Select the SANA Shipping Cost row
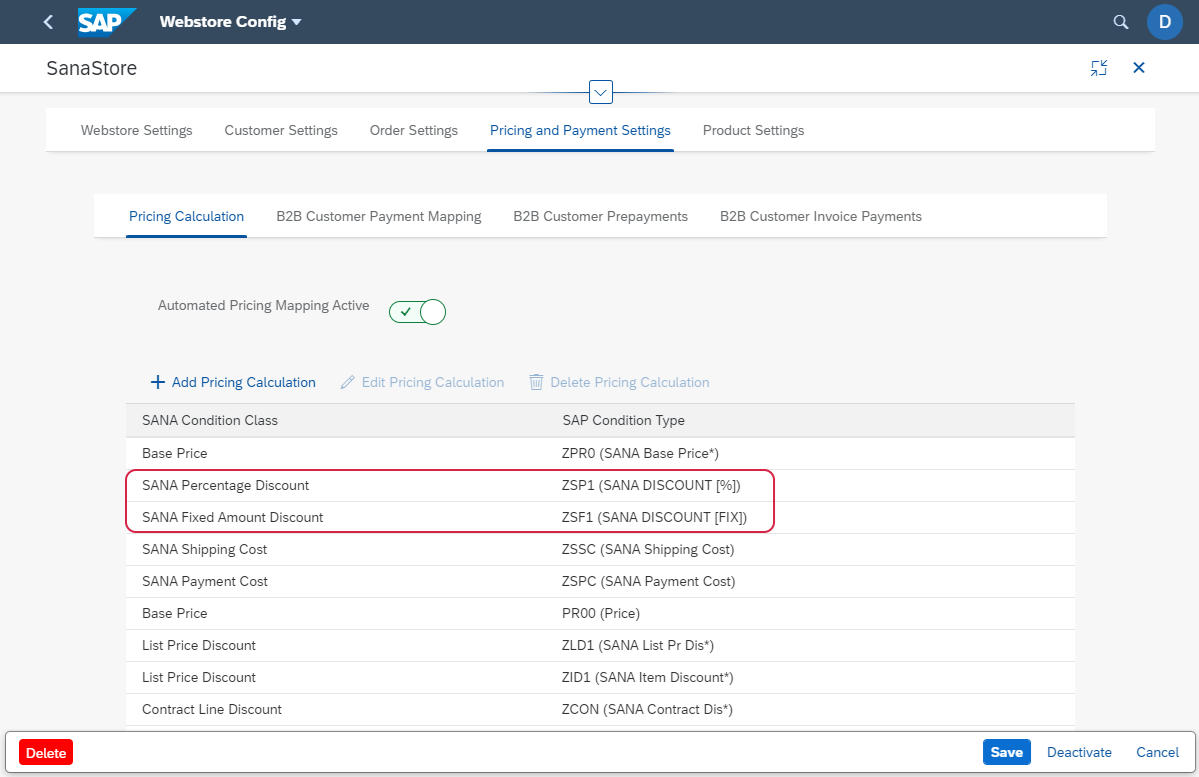1199x777 pixels. click(x=600, y=550)
